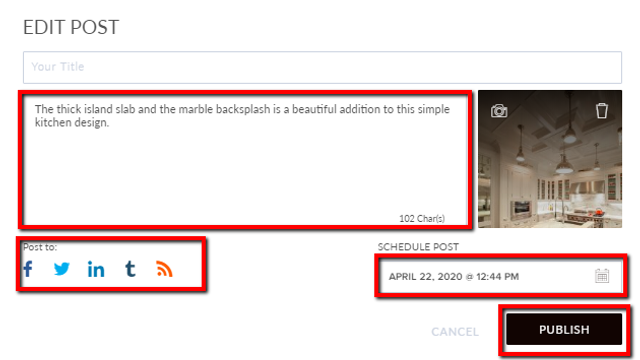
Task: Replace photo using the camera icon
Action: [499, 111]
